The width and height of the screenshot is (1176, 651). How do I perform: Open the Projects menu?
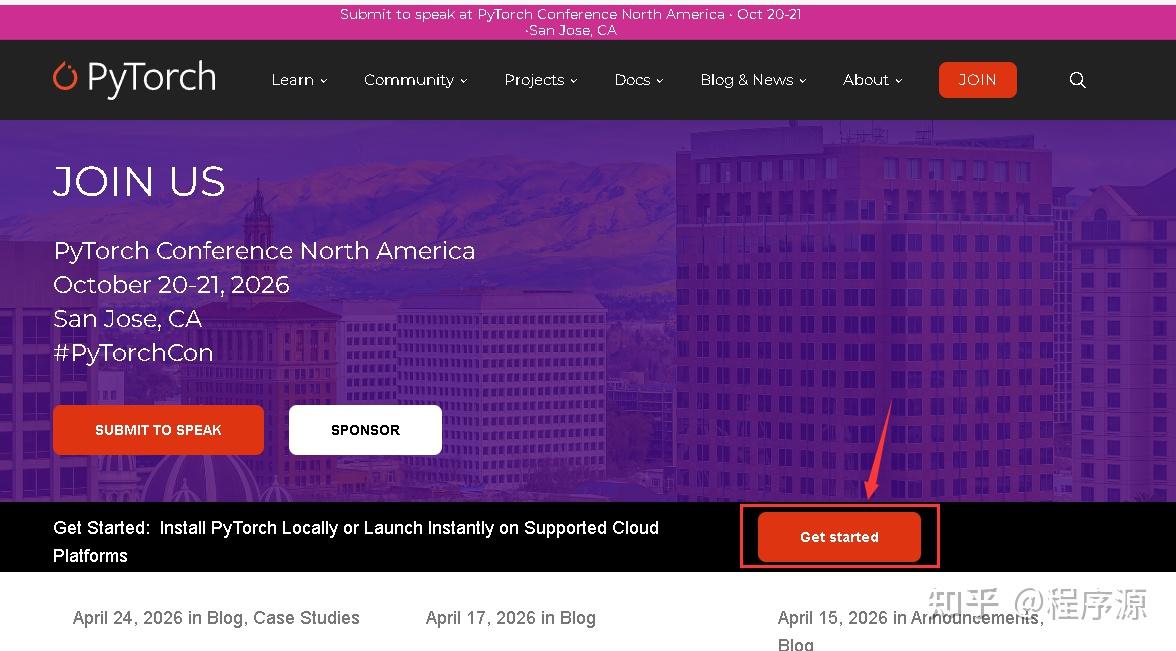[541, 80]
